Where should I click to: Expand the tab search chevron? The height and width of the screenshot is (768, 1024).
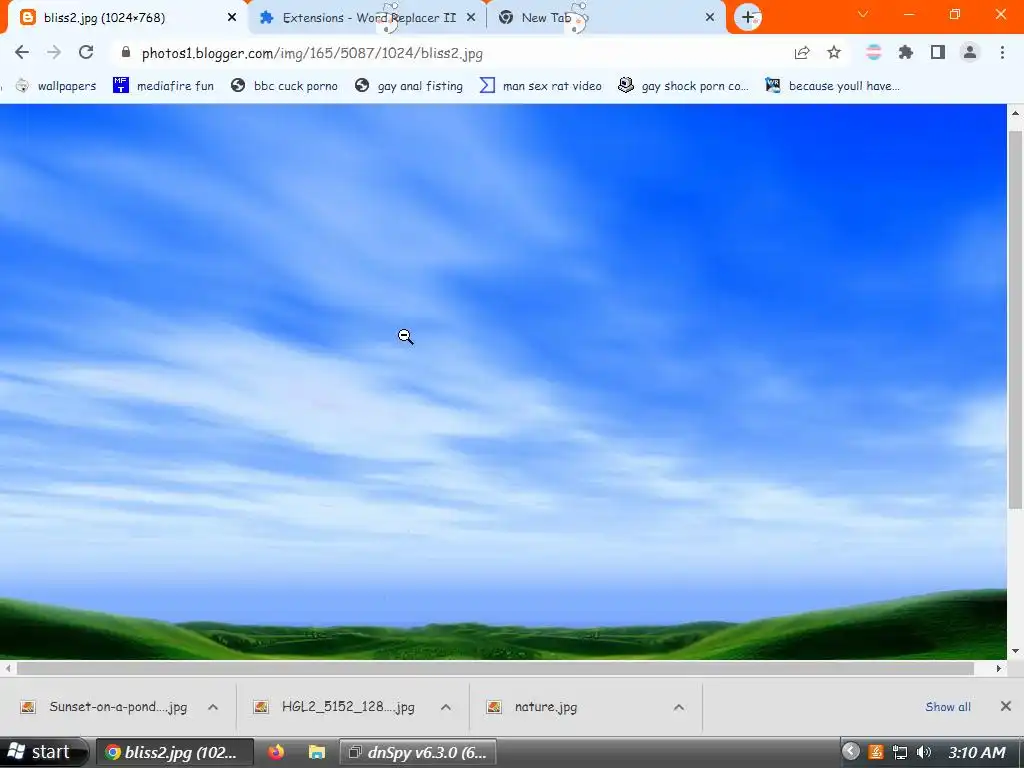point(863,14)
